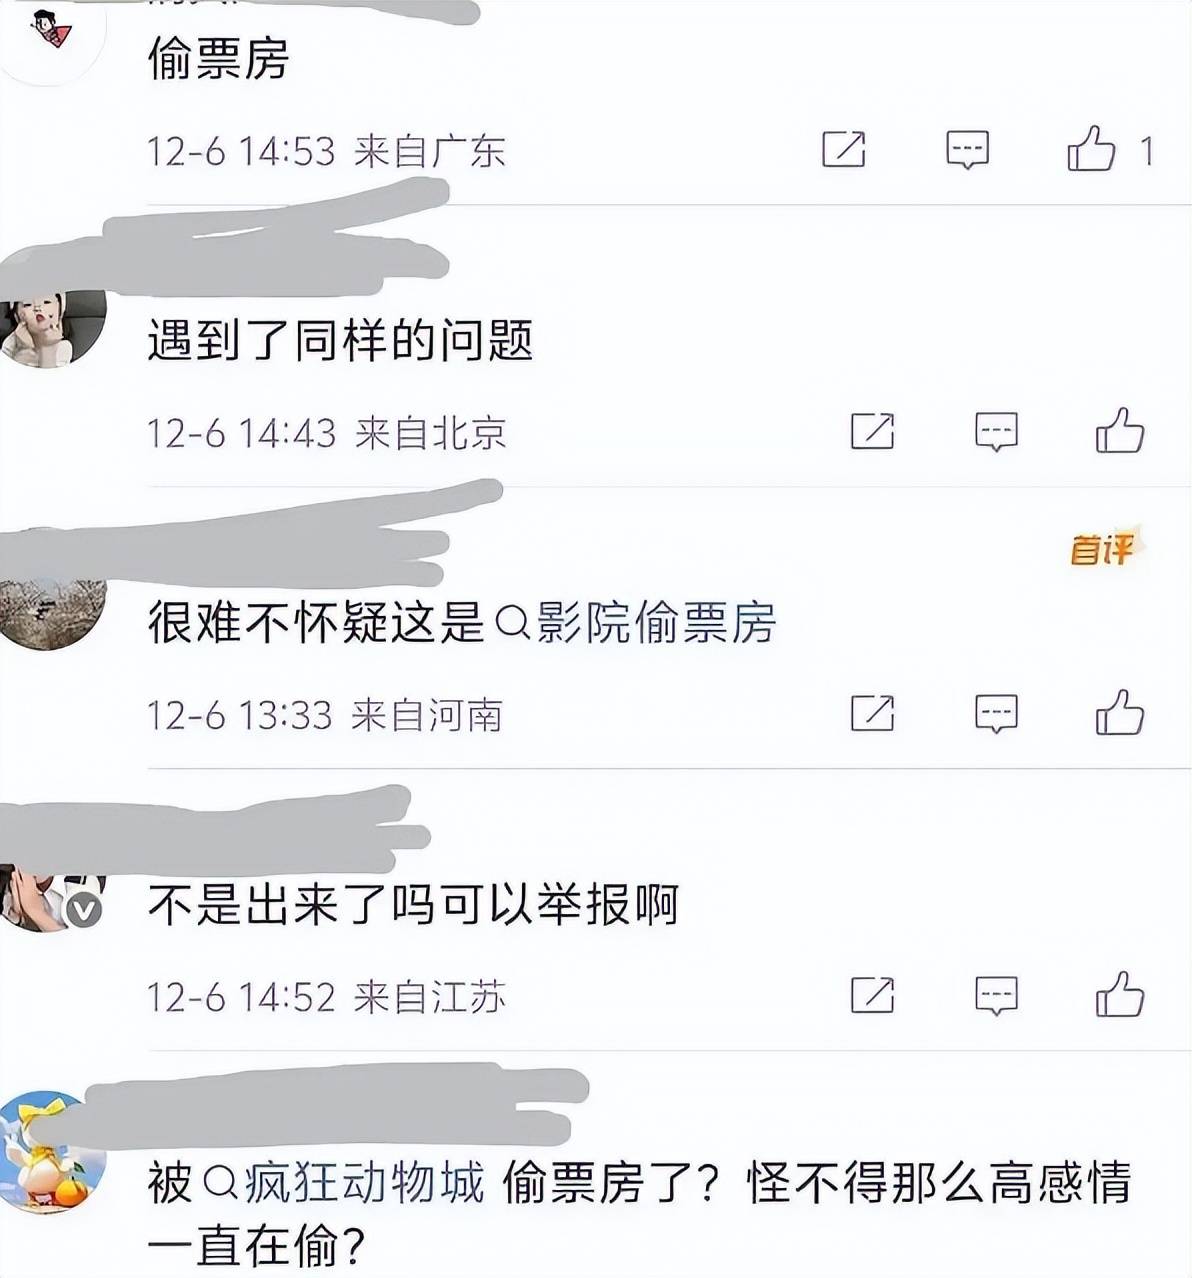The width and height of the screenshot is (1192, 1278).
Task: Open the avatar beside 很难不怀疑 comment
Action: 52,610
